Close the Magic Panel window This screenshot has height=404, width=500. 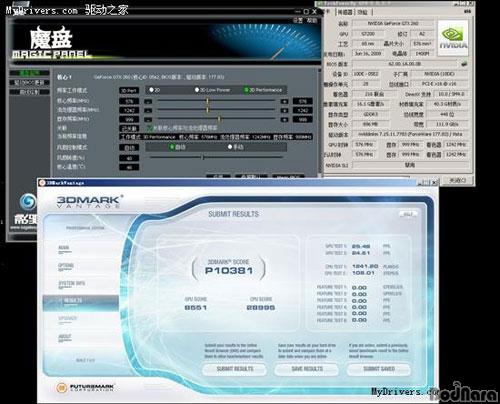[314, 12]
